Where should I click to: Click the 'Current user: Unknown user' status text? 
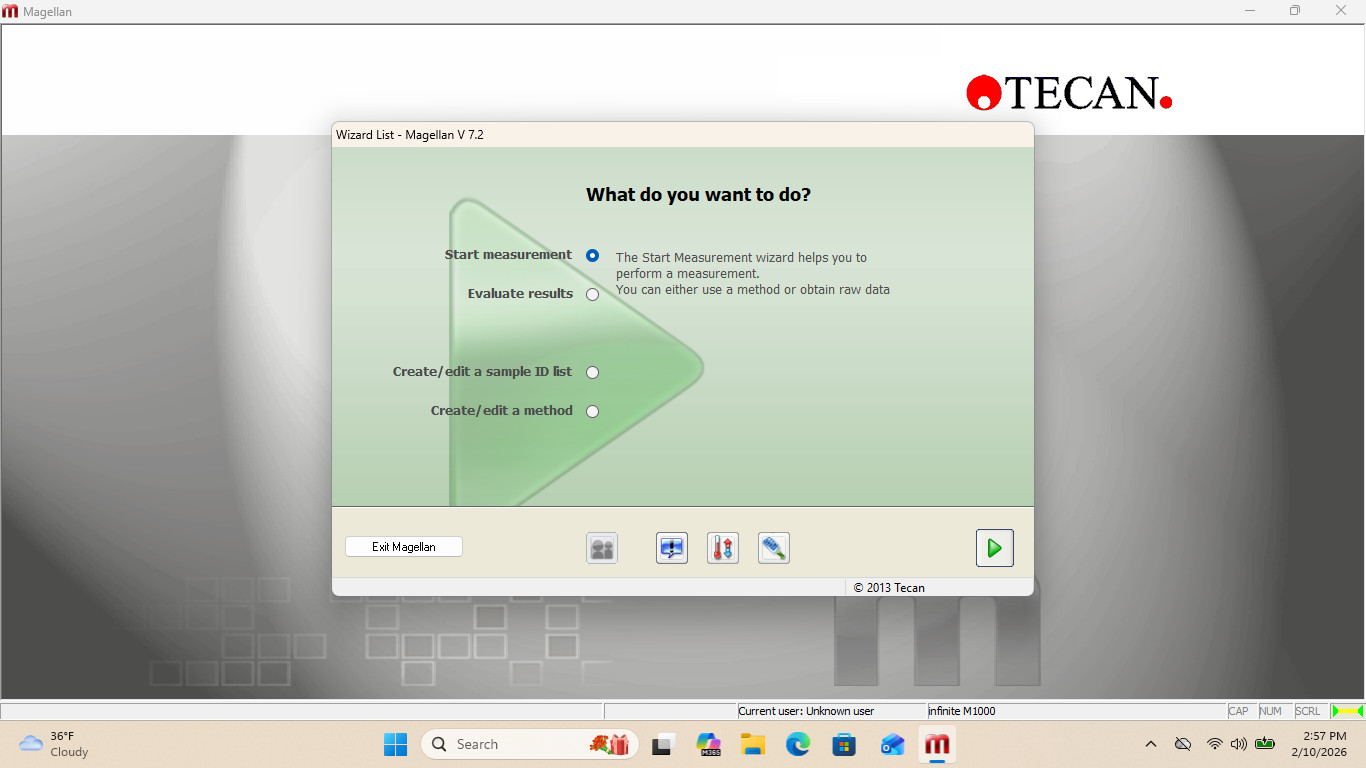point(806,711)
